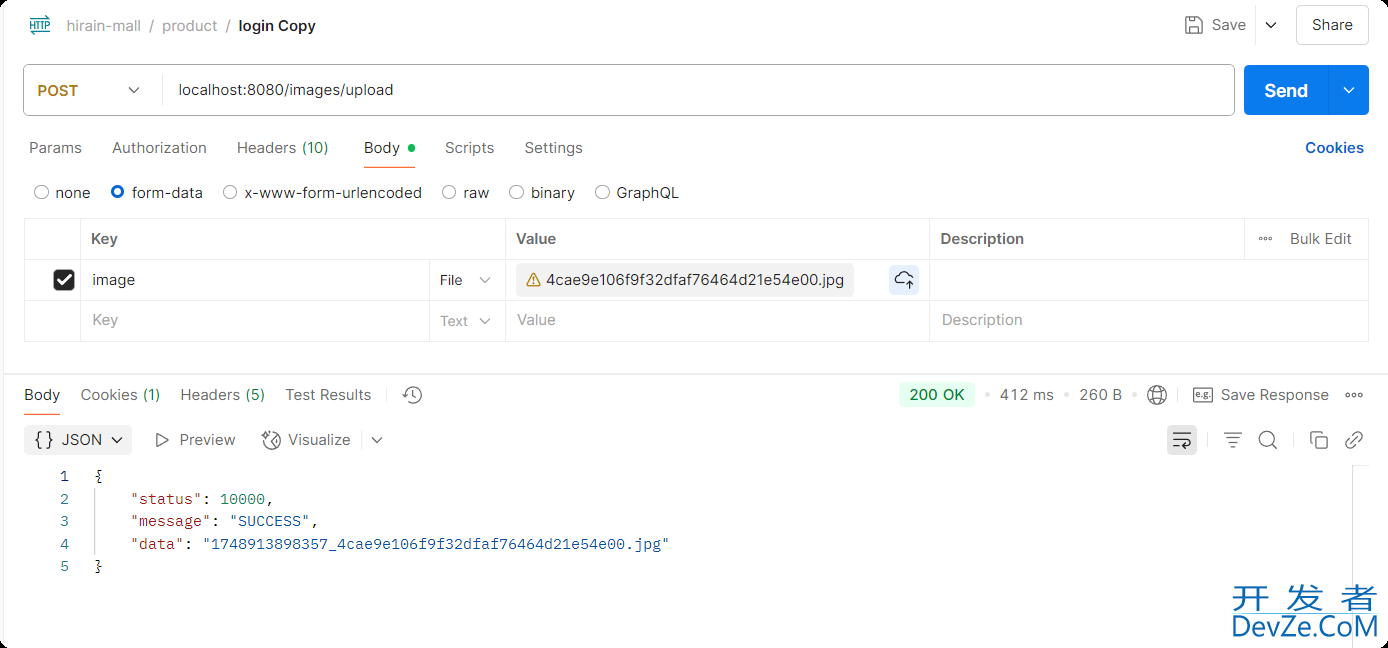Open the File type dropdown for image key
Image resolution: width=1388 pixels, height=648 pixels.
coord(466,280)
